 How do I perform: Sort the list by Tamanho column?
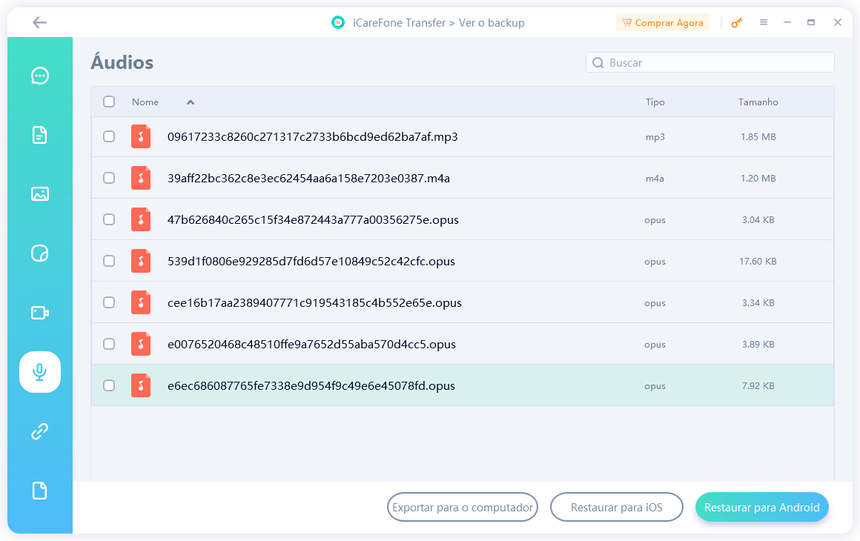pos(758,102)
